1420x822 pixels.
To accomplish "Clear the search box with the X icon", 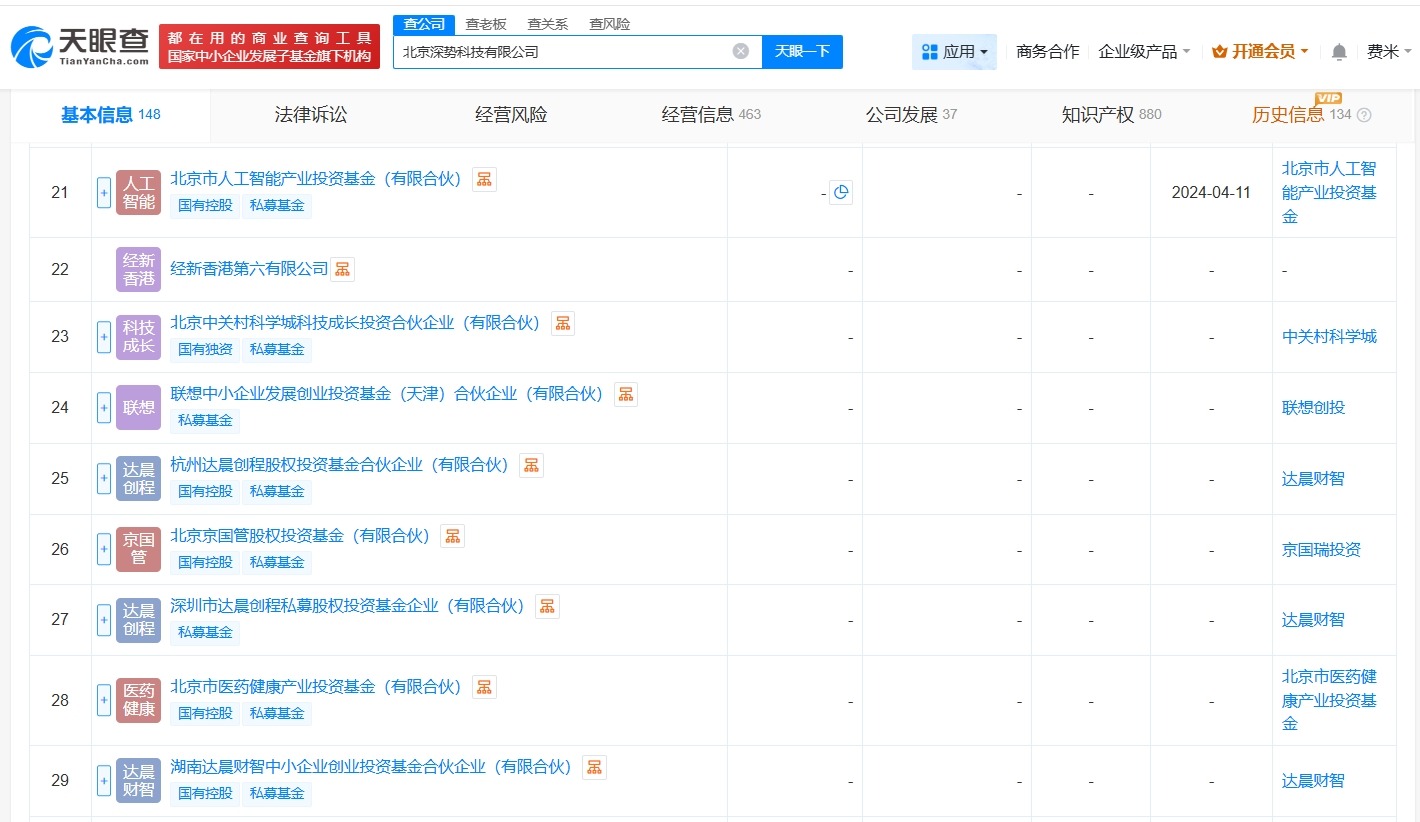I will tap(739, 51).
